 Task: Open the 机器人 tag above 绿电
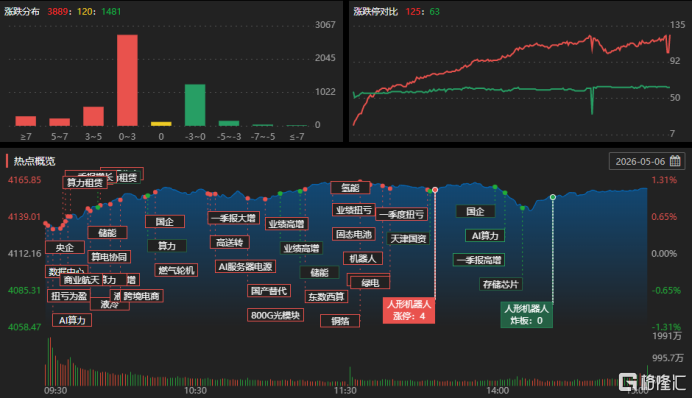coord(363,258)
